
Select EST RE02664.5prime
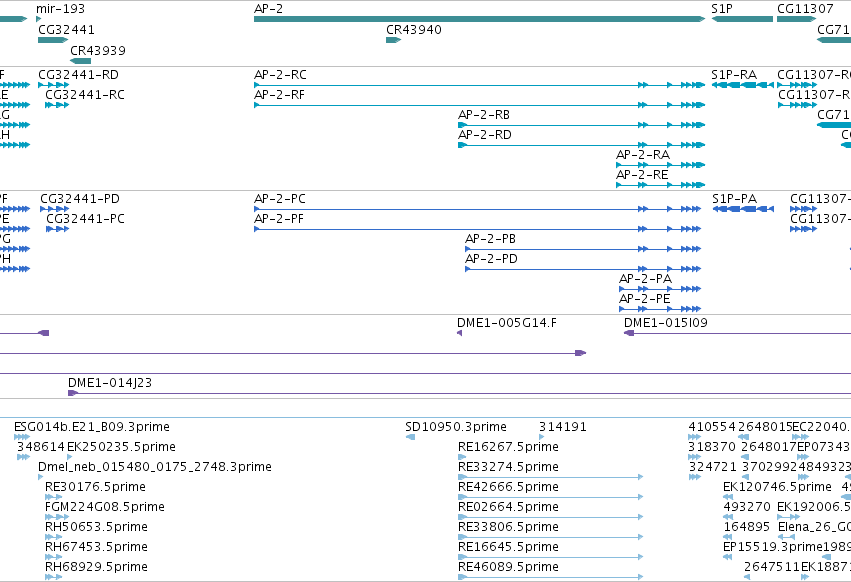coord(551,517)
